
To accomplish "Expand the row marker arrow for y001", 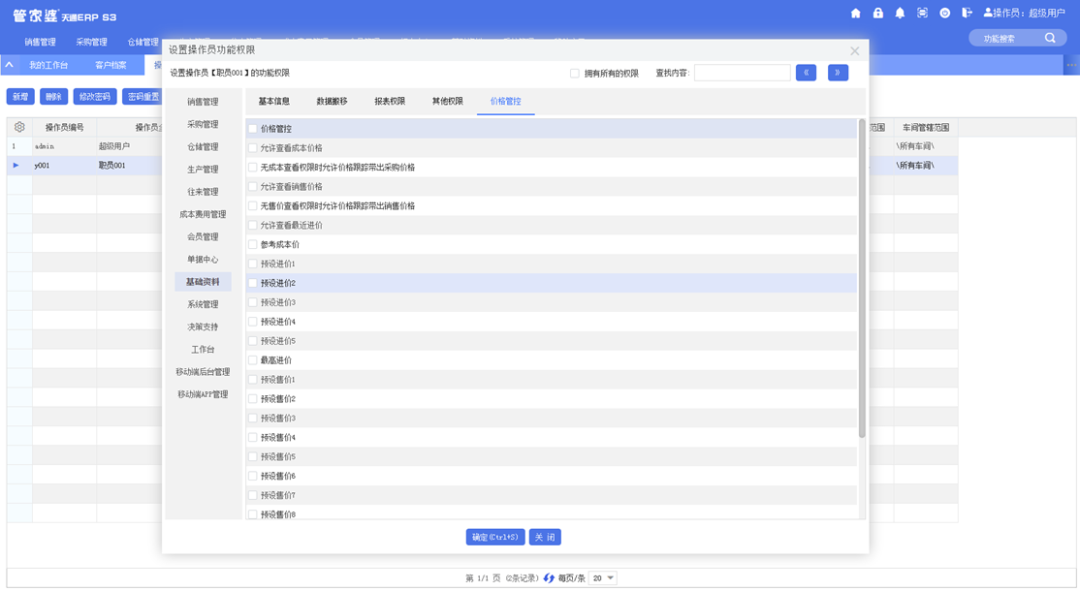I will pos(16,165).
